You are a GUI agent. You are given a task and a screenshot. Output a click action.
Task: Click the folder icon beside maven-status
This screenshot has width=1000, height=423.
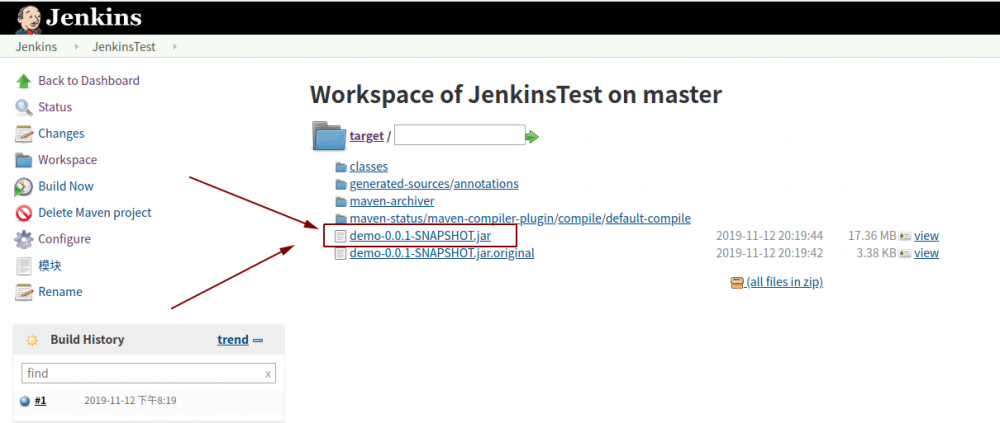[x=341, y=219]
